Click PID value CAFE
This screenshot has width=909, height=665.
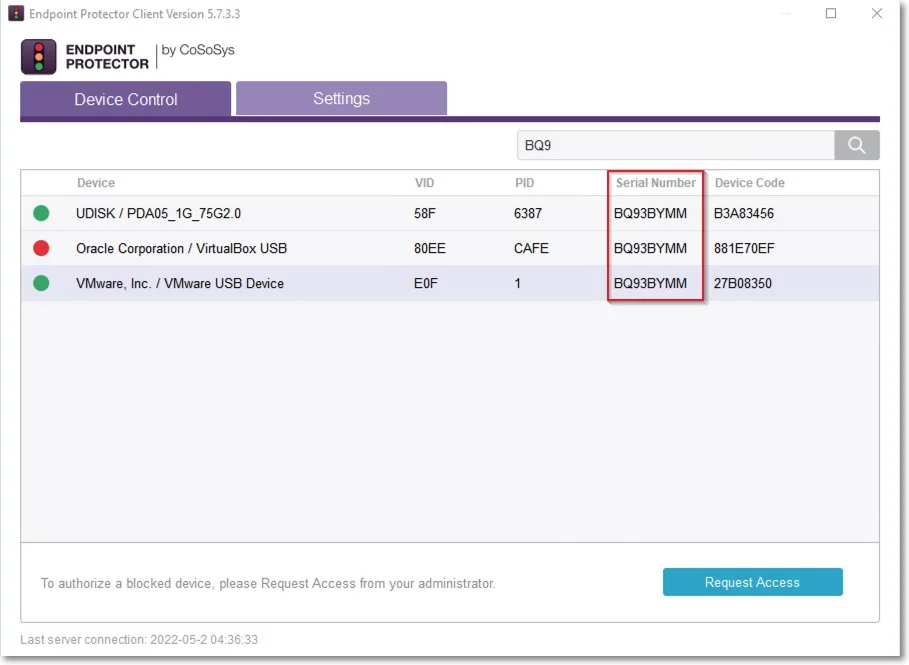click(531, 248)
